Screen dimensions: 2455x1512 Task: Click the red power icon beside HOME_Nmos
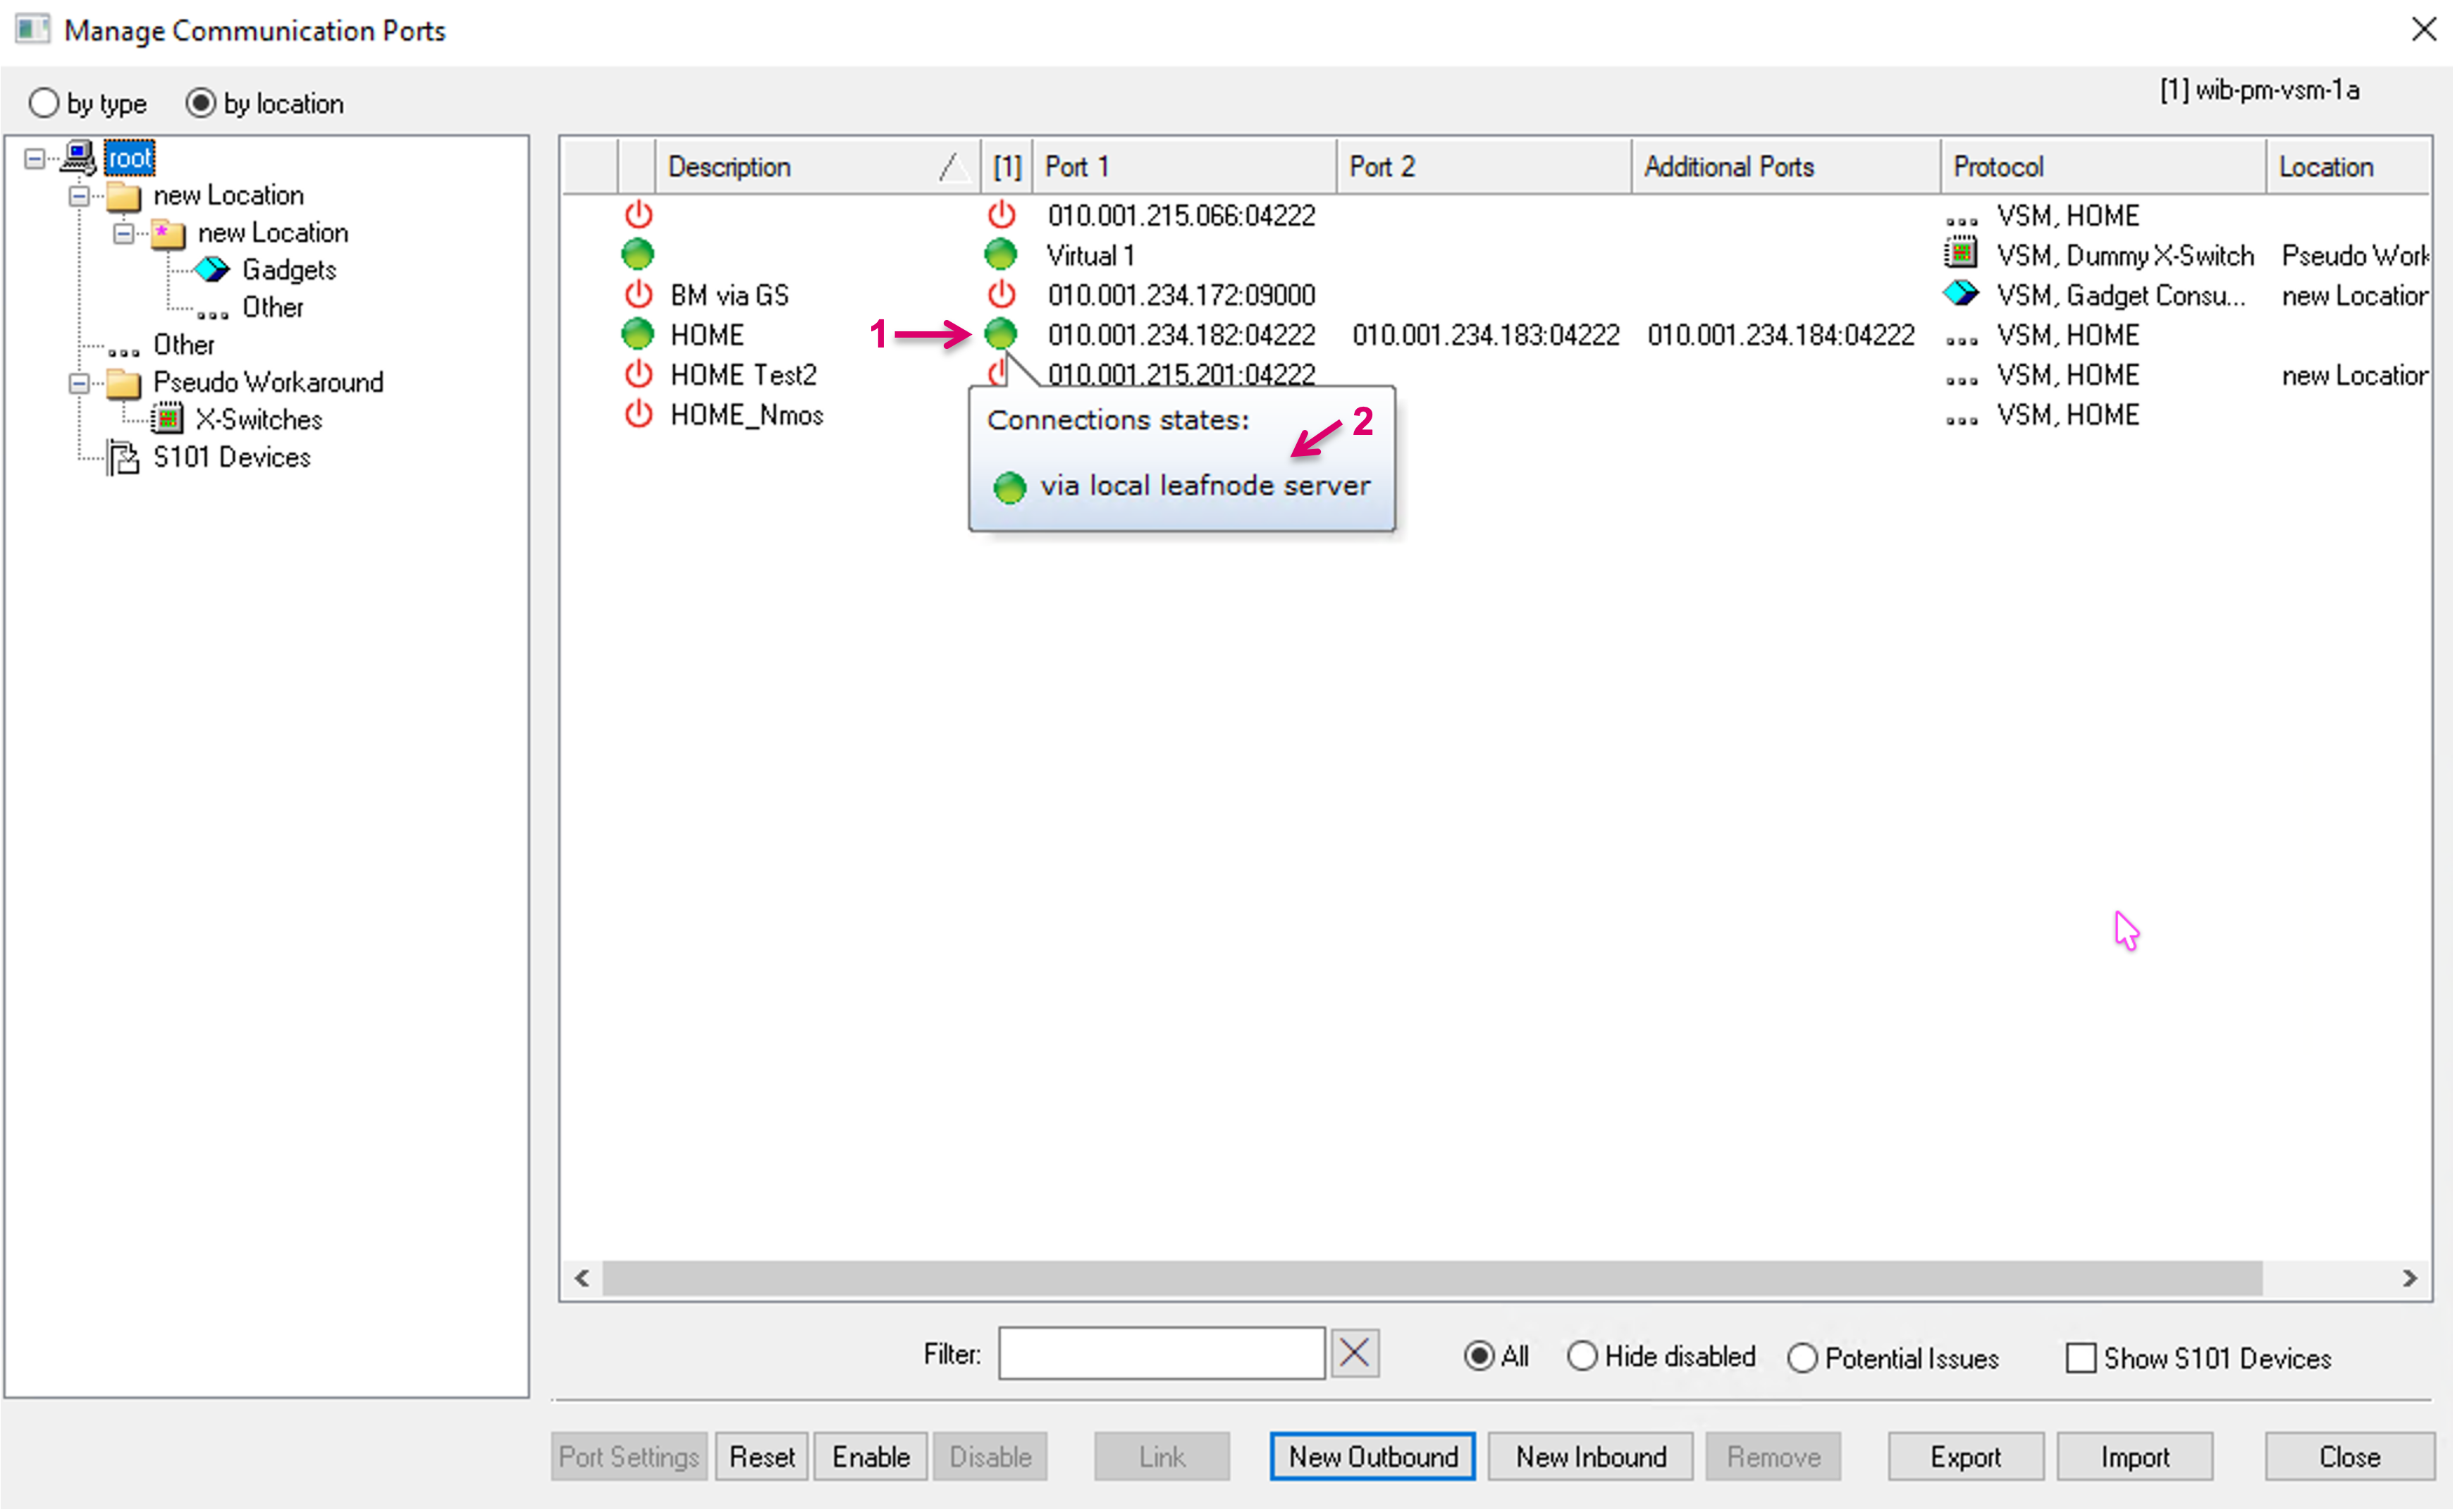(638, 414)
